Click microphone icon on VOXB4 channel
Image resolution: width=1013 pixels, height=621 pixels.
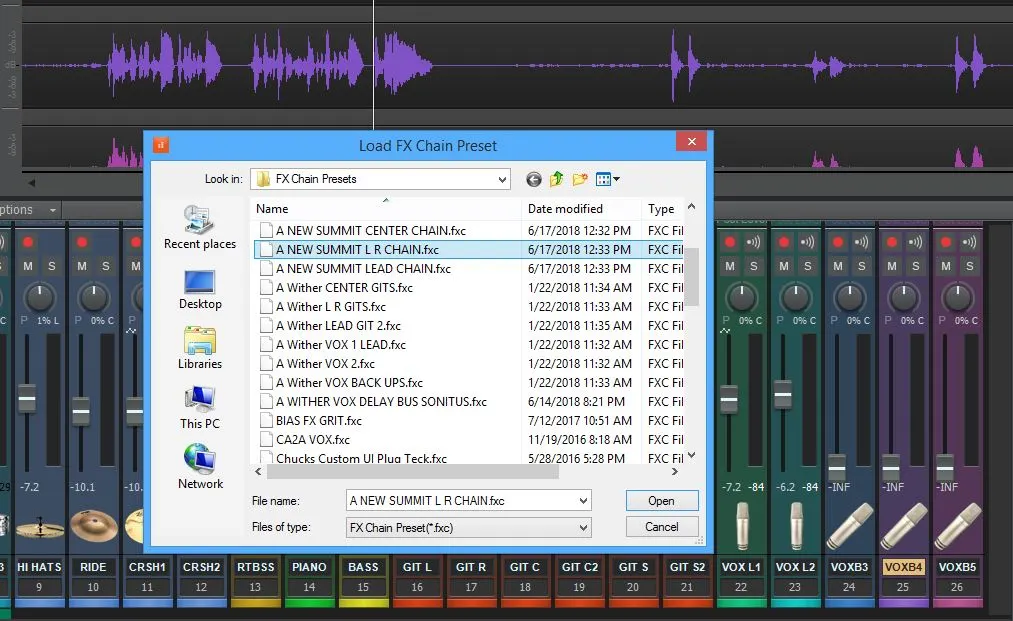[904, 526]
